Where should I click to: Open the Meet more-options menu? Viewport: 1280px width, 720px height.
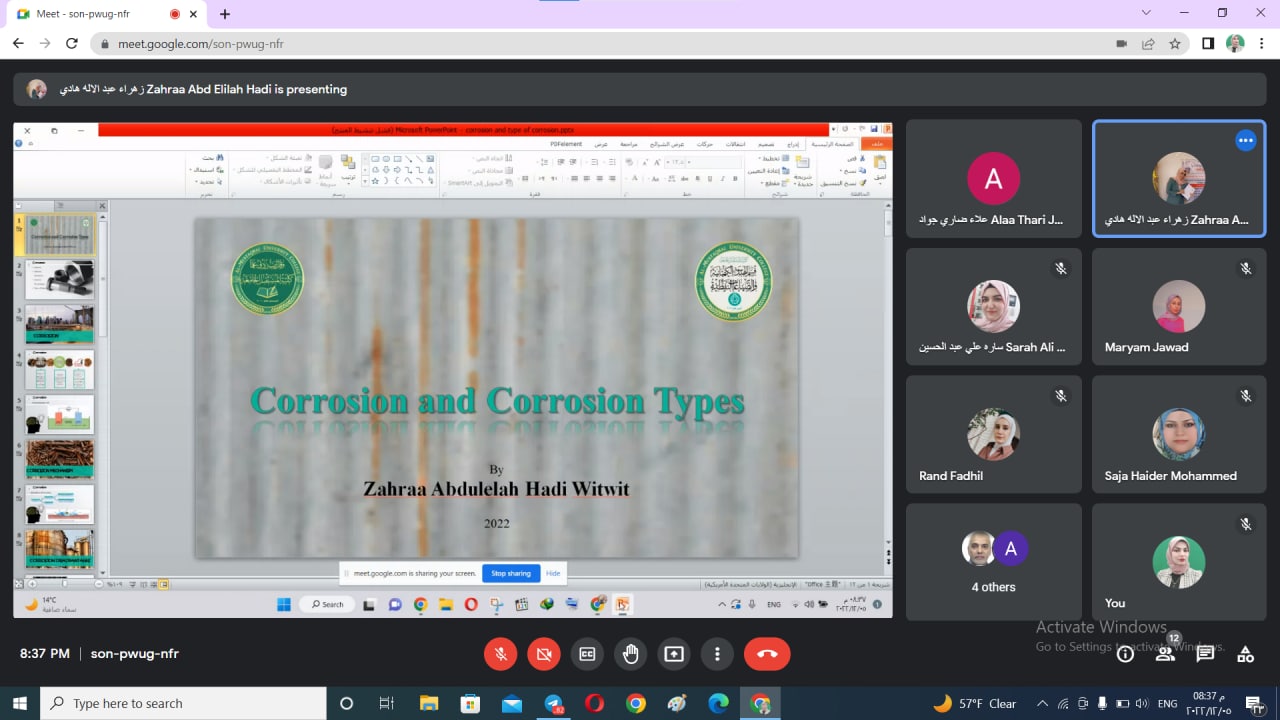point(717,653)
